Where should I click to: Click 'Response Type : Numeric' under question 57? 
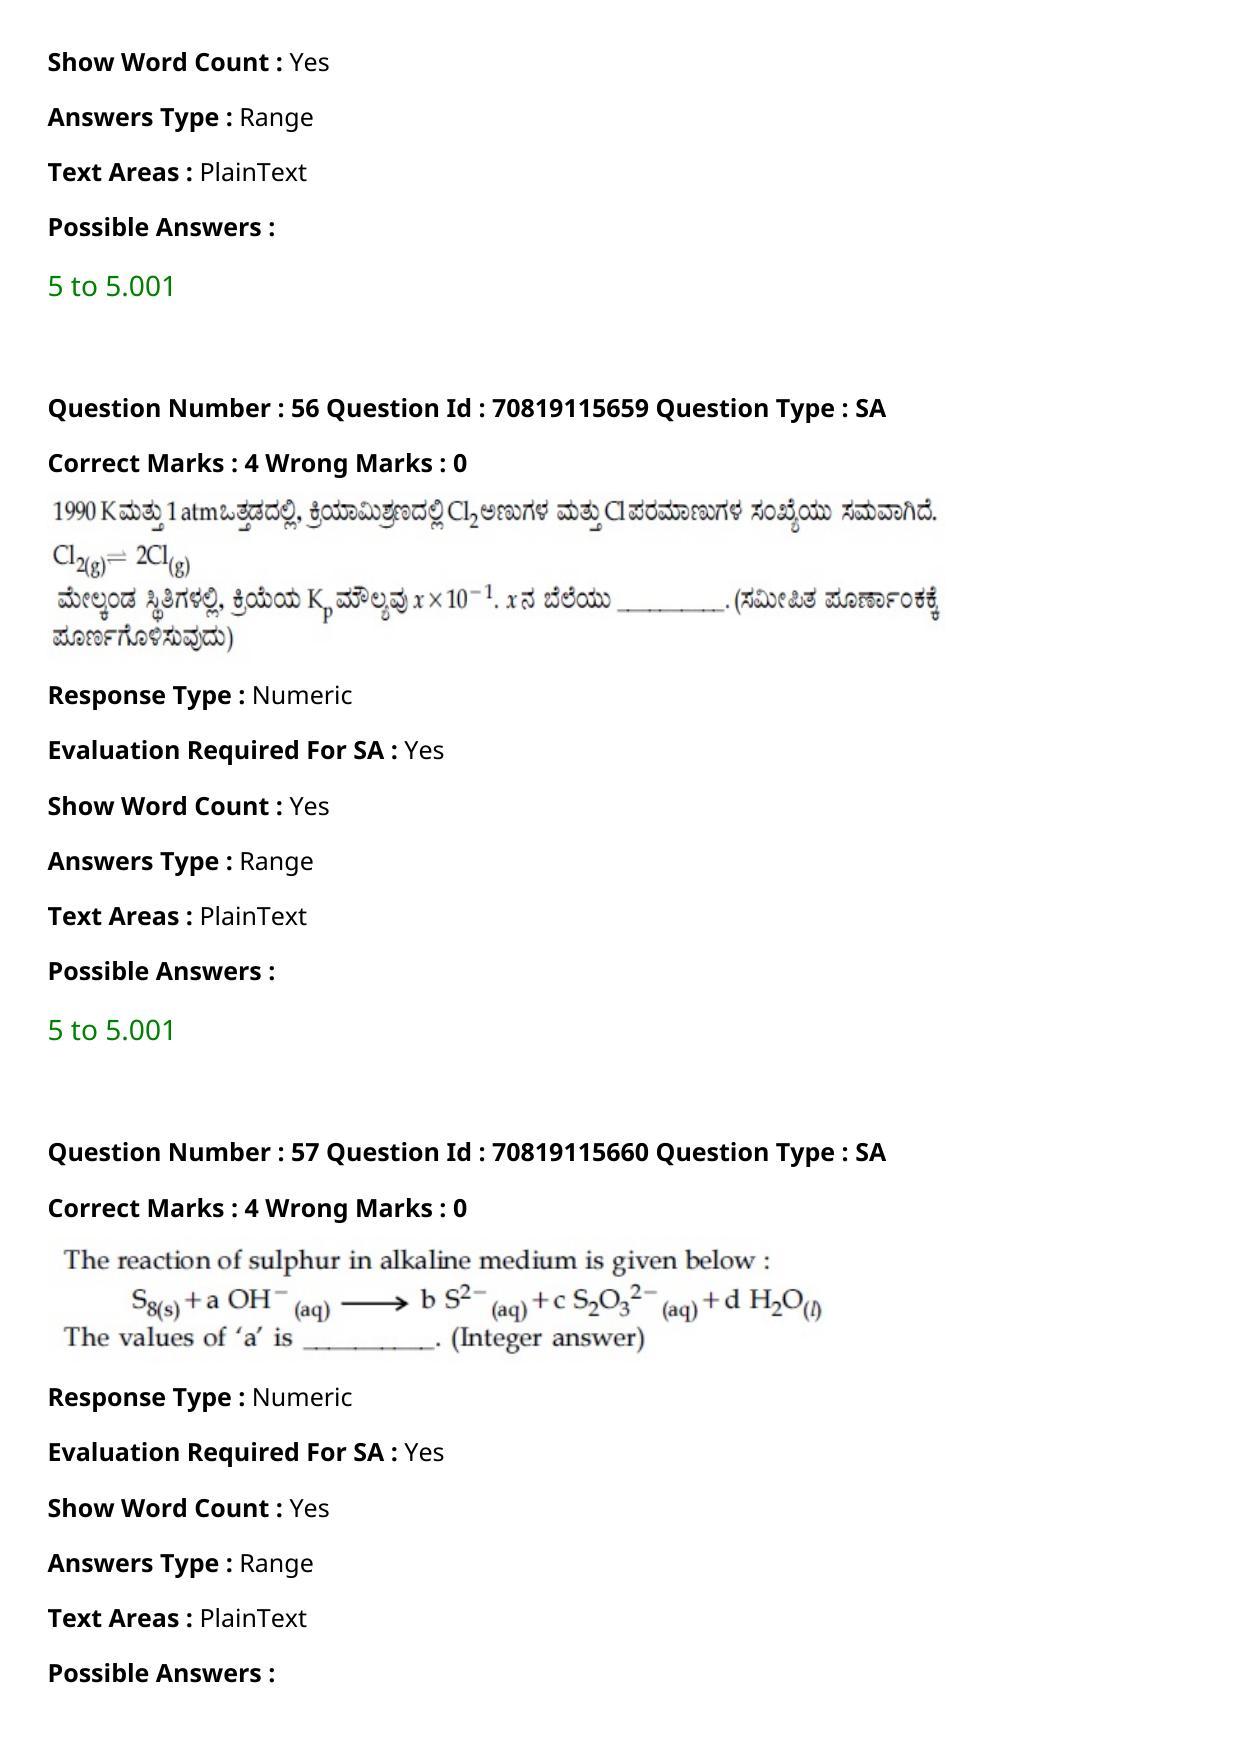point(200,1397)
